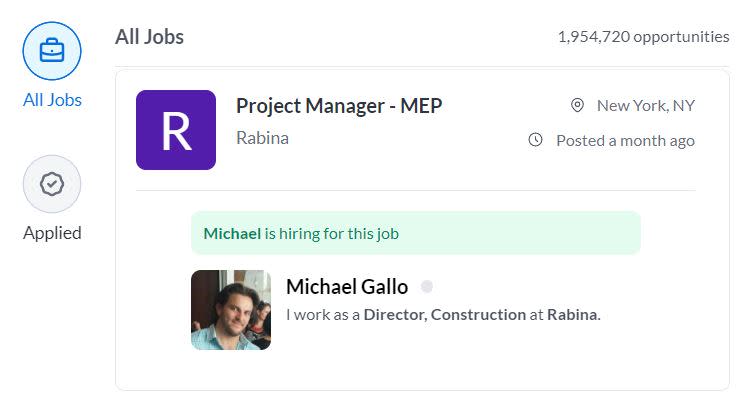Open Michael Gallo's profile photo
The width and height of the screenshot is (751, 406).
[x=231, y=310]
